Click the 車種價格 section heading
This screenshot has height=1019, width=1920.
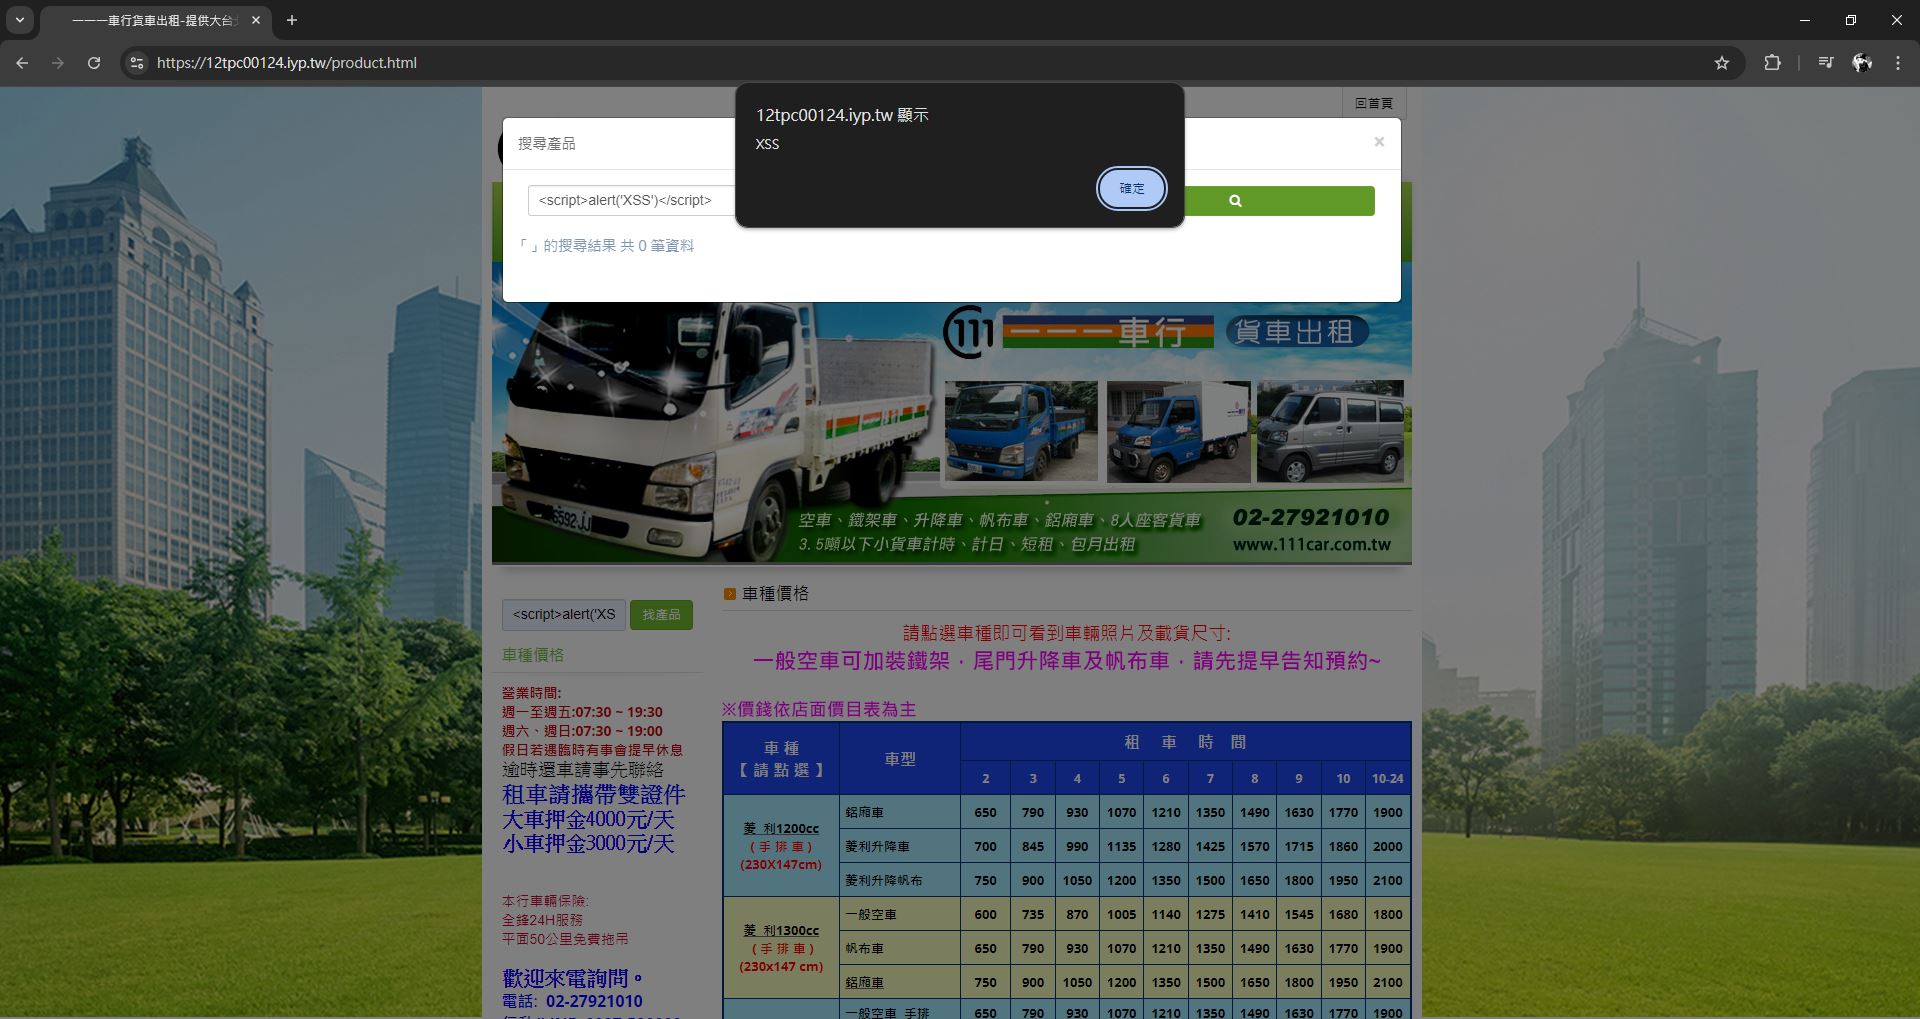tap(775, 594)
